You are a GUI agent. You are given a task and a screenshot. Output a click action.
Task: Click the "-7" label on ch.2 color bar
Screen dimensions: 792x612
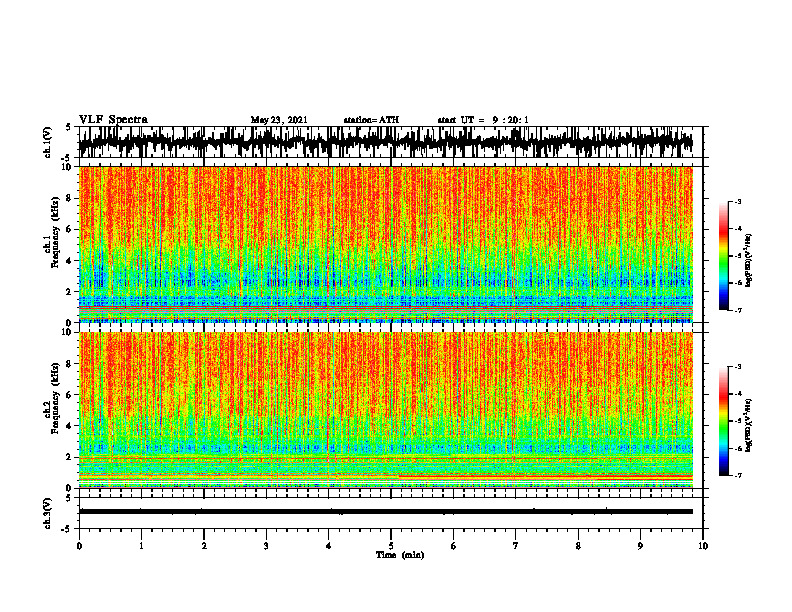pyautogui.click(x=738, y=475)
